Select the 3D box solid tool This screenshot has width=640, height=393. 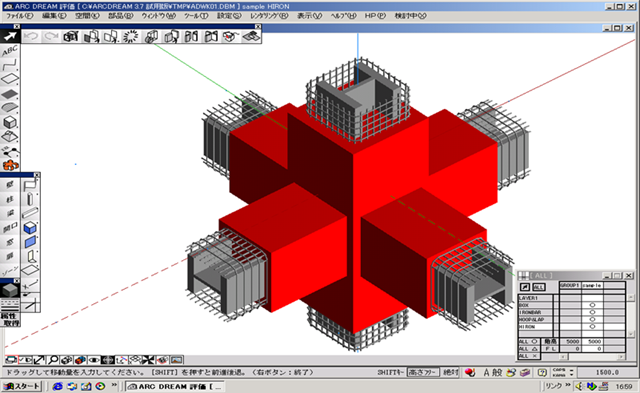(x=10, y=122)
